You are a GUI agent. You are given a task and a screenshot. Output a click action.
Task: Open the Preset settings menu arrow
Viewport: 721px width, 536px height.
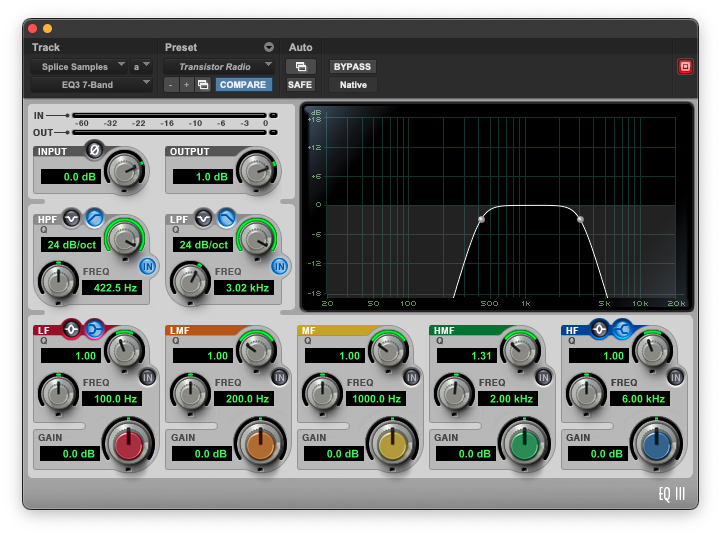tap(268, 47)
